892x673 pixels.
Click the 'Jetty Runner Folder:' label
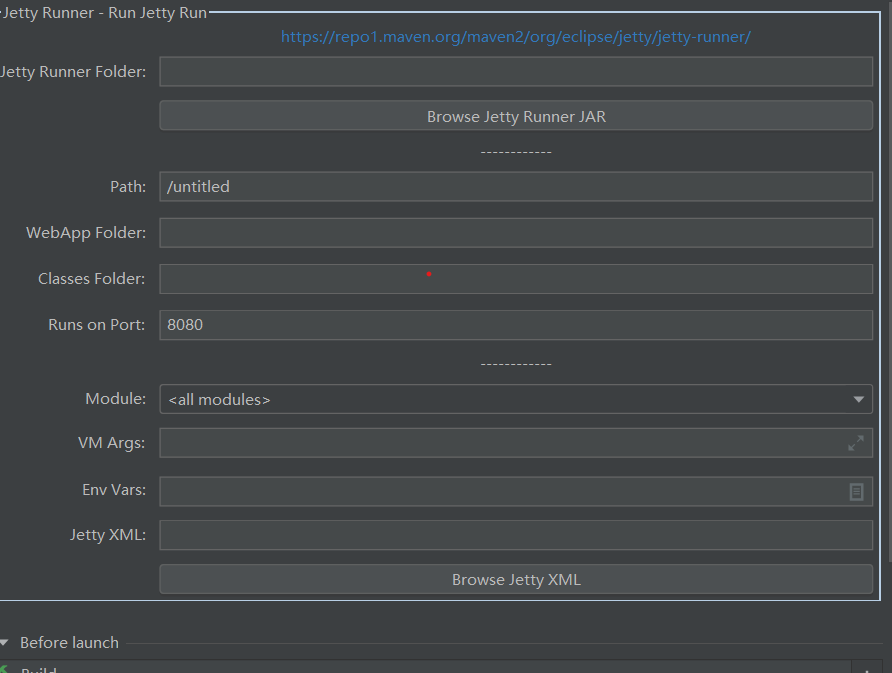pyautogui.click(x=73, y=72)
